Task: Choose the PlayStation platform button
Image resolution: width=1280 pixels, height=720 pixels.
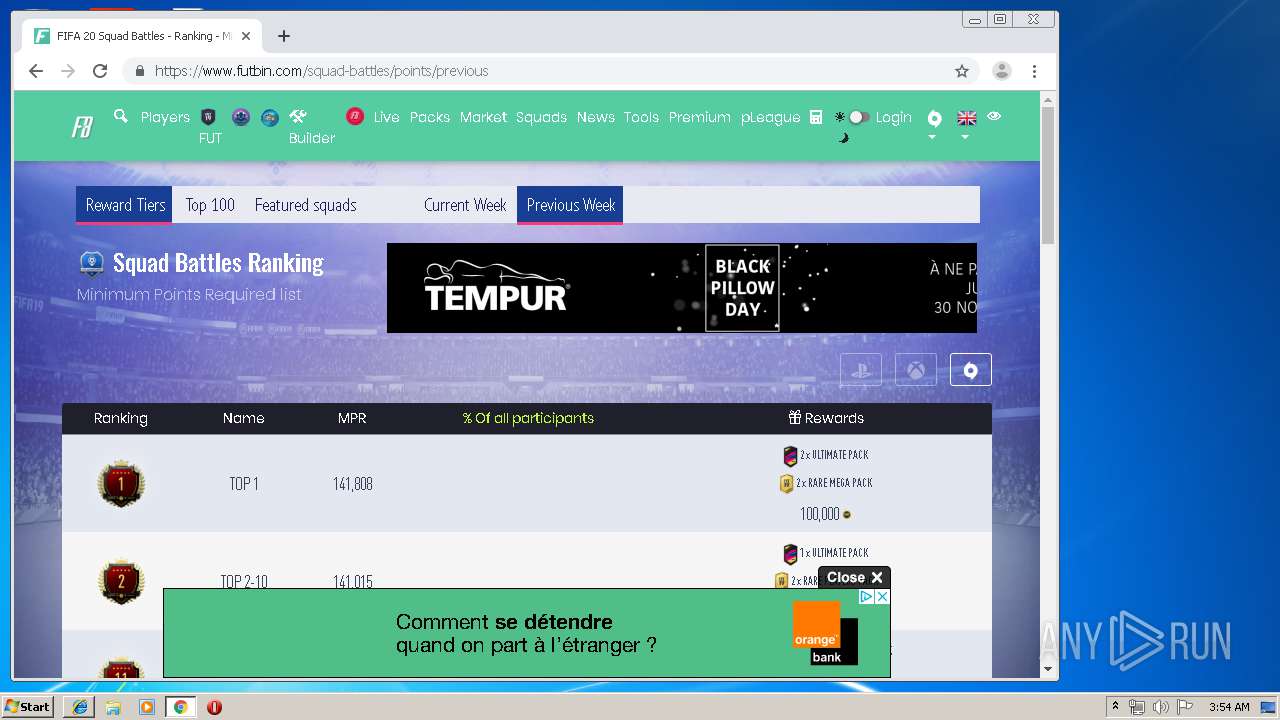Action: (x=861, y=369)
